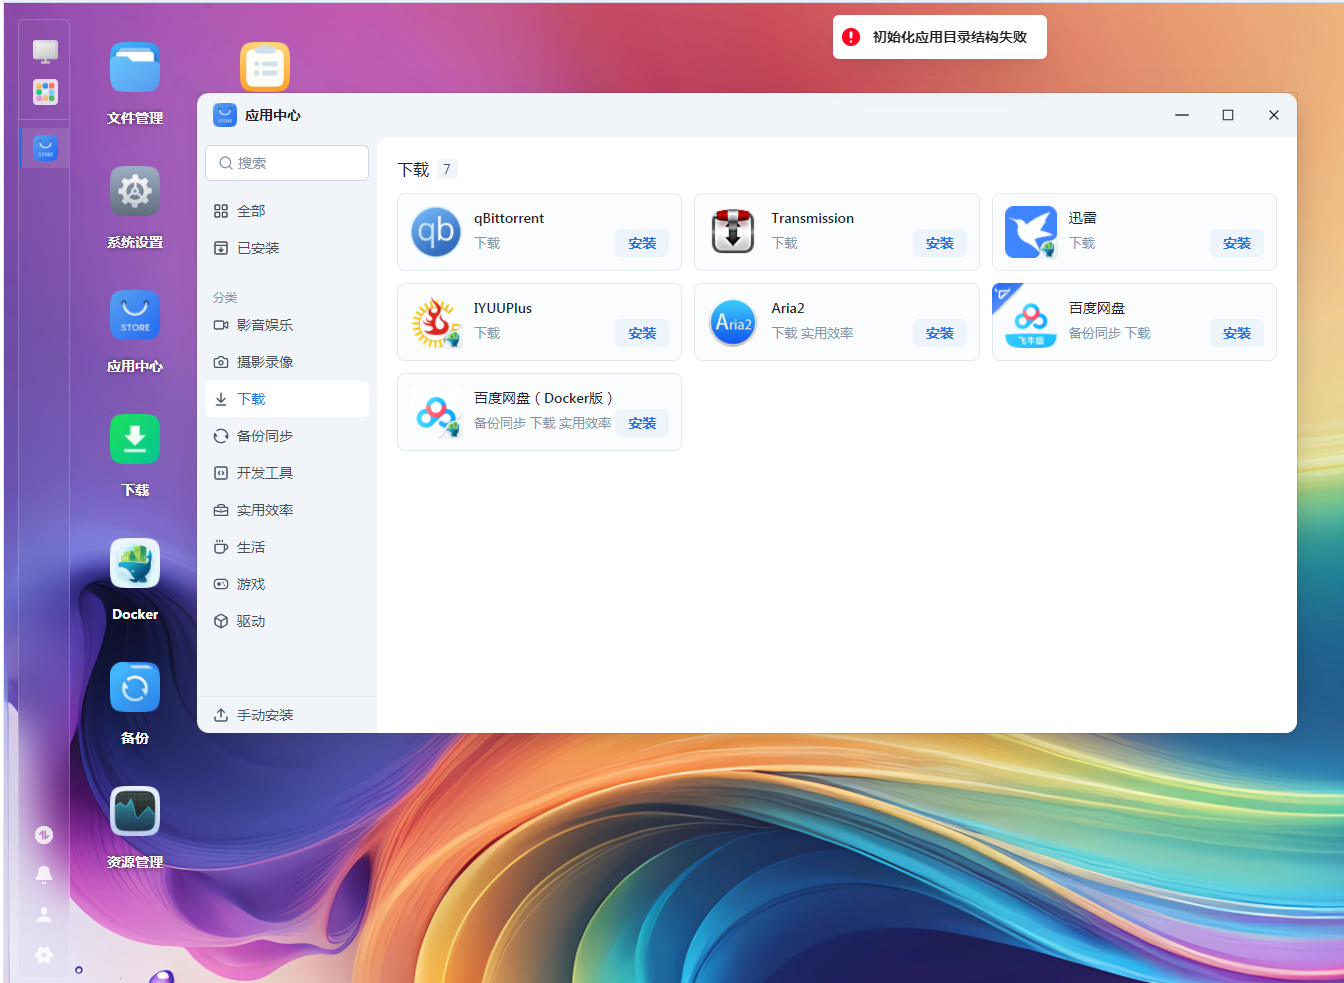
Task: Open the 资源管理 desktop icon
Action: [x=135, y=811]
